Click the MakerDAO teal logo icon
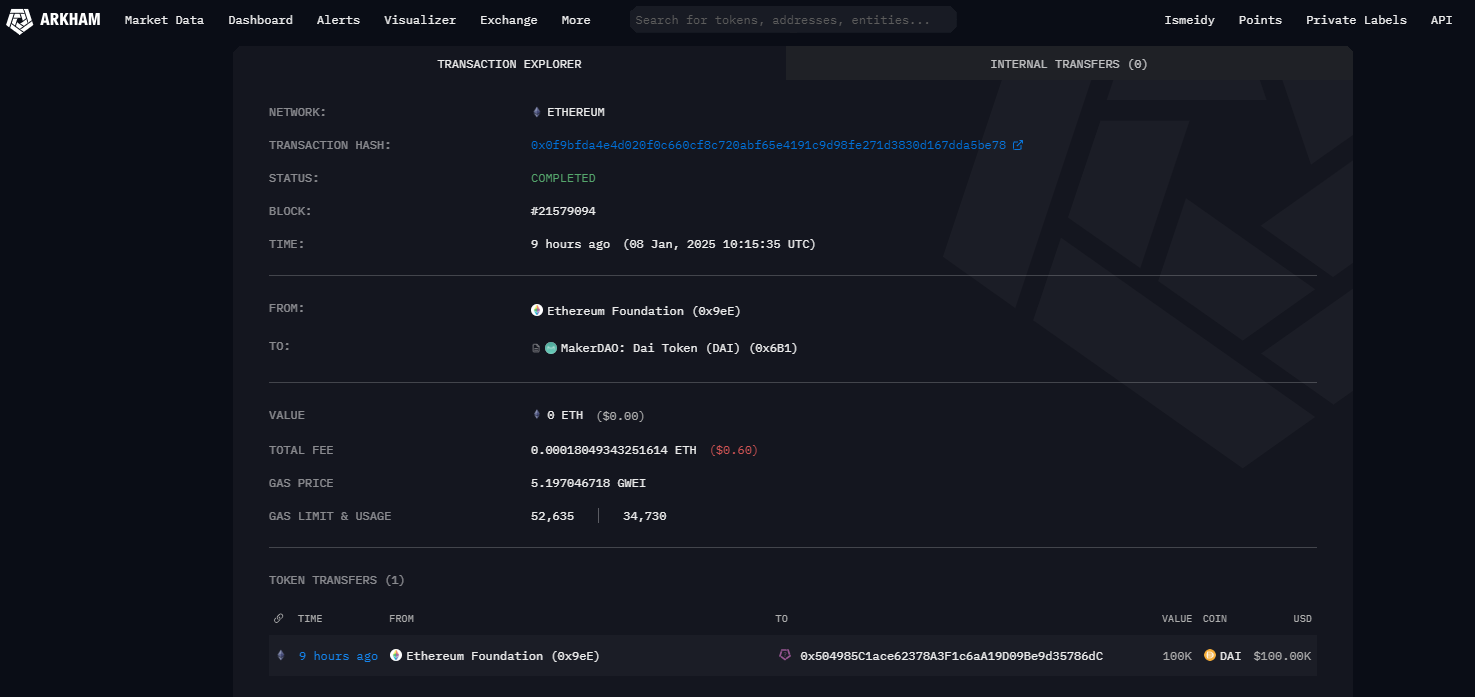This screenshot has width=1475, height=697. click(551, 348)
